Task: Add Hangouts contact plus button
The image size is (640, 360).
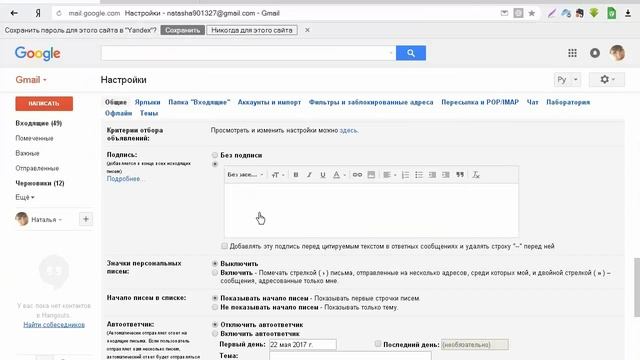Action: tap(86, 219)
